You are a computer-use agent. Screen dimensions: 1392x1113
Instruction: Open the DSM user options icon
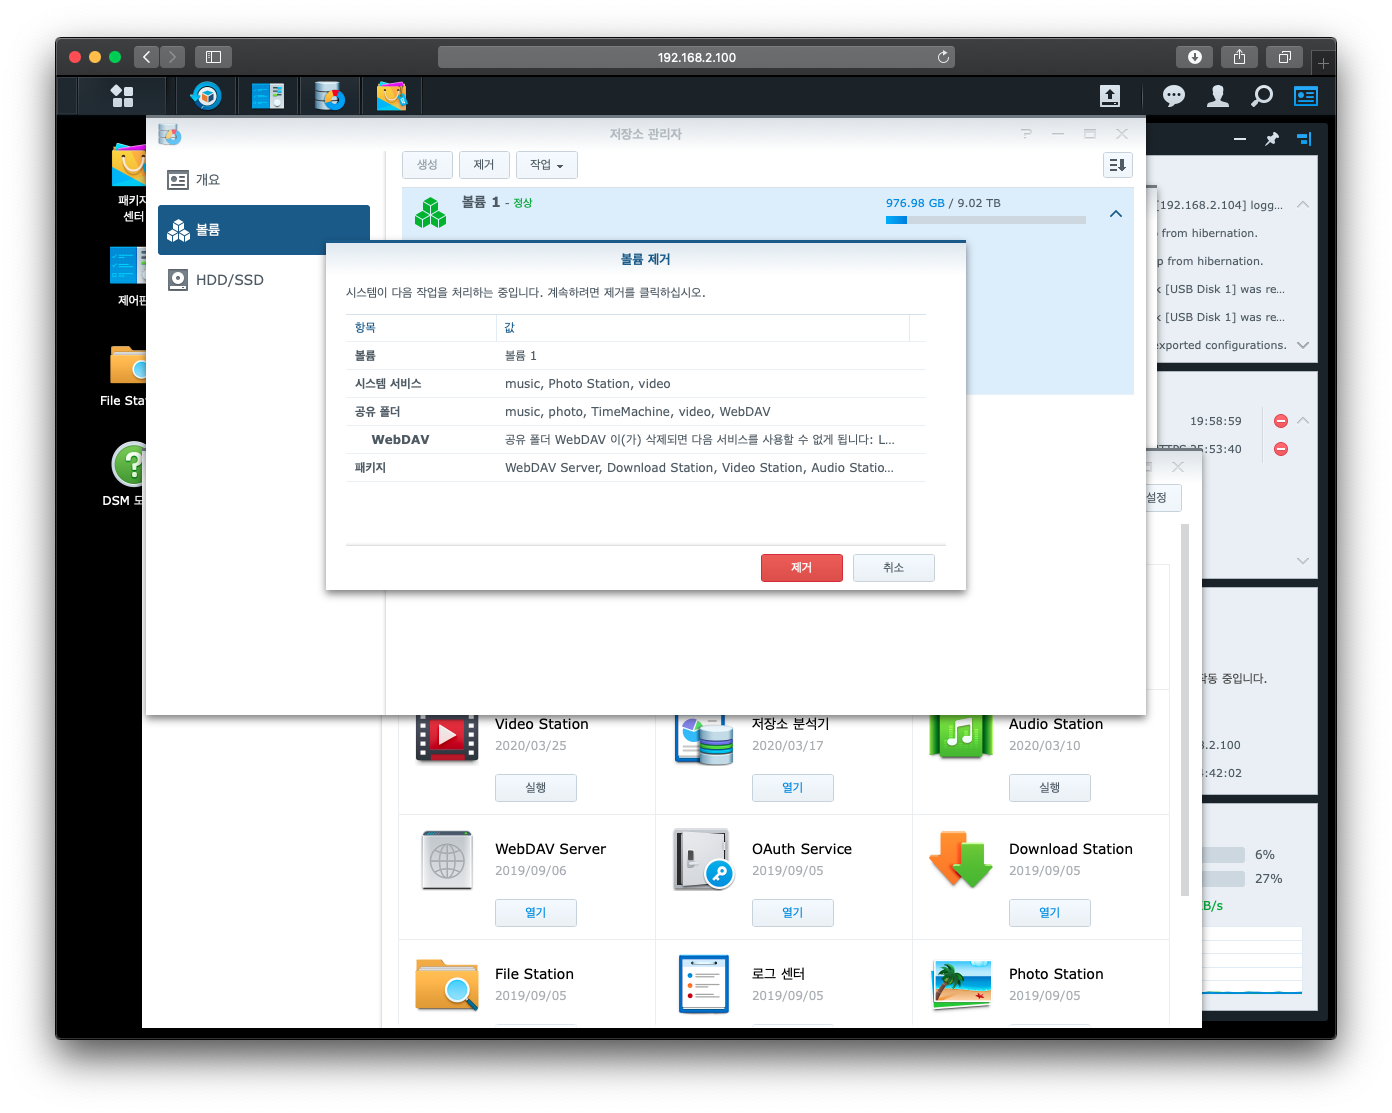coord(1218,96)
